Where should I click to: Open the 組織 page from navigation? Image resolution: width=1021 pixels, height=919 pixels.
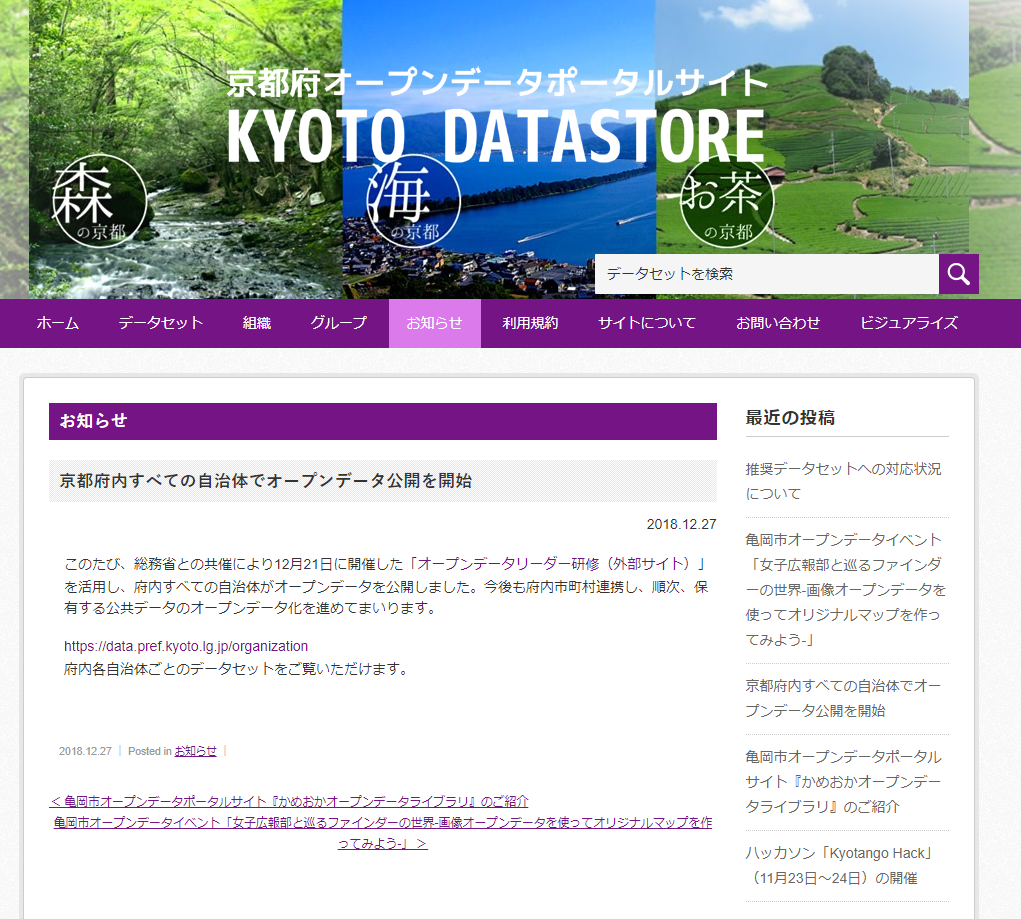257,323
